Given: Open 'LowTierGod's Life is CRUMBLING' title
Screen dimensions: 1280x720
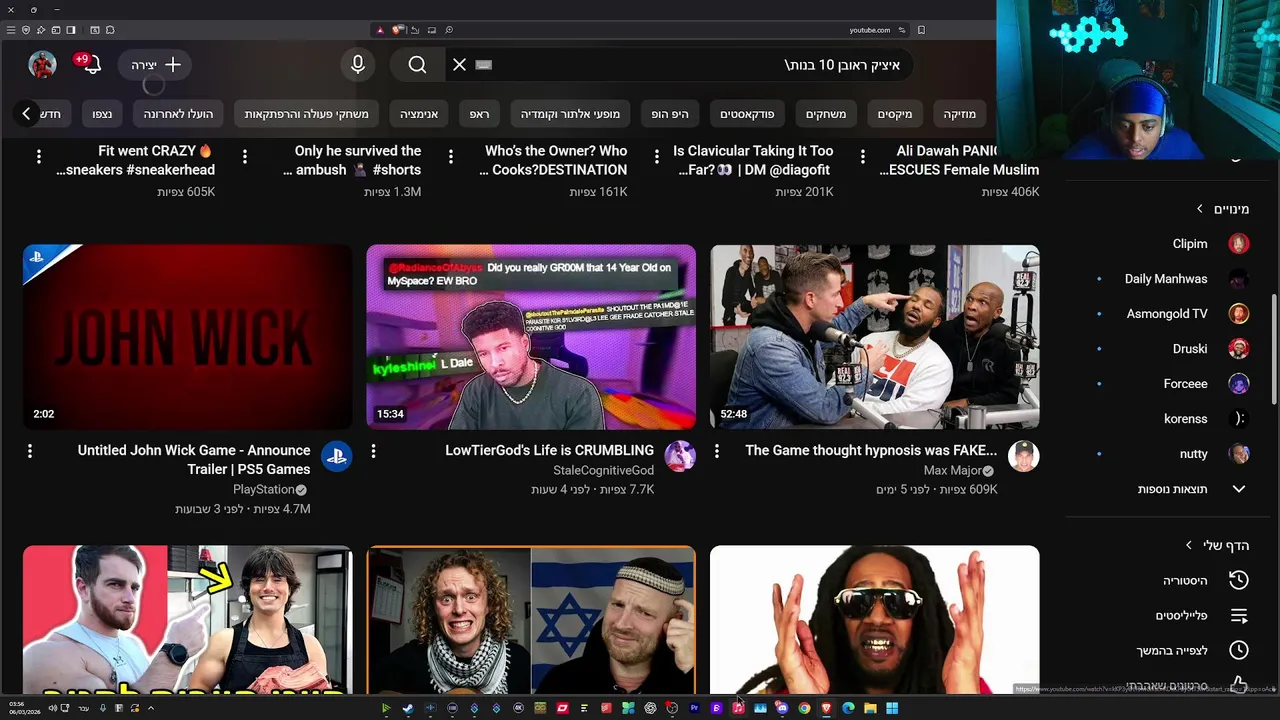Looking at the screenshot, I should tap(550, 451).
